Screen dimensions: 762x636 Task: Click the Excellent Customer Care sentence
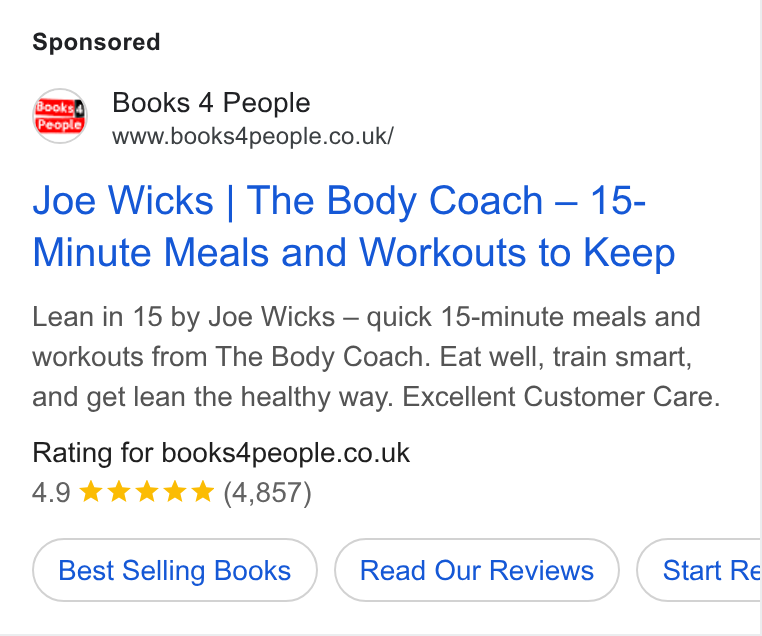coord(561,396)
